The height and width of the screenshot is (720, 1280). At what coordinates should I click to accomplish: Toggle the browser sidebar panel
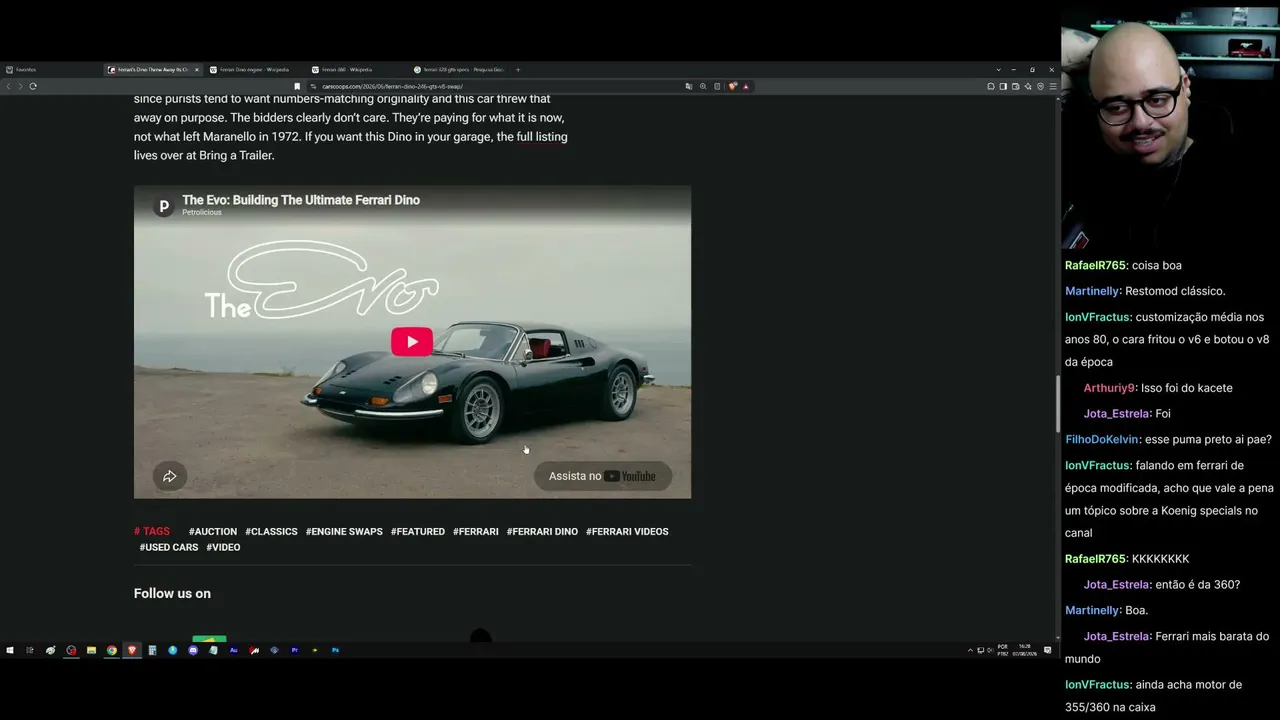click(x=1003, y=86)
